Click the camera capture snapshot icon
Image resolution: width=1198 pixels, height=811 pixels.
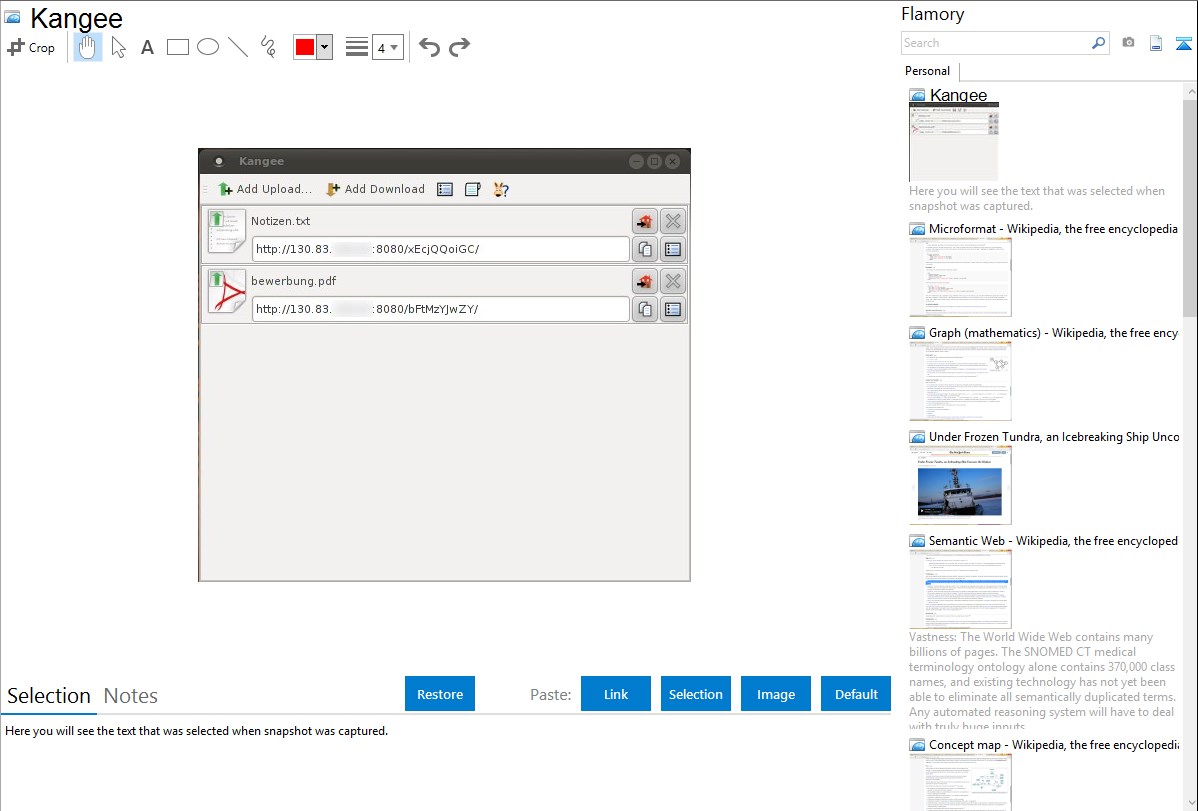1128,43
